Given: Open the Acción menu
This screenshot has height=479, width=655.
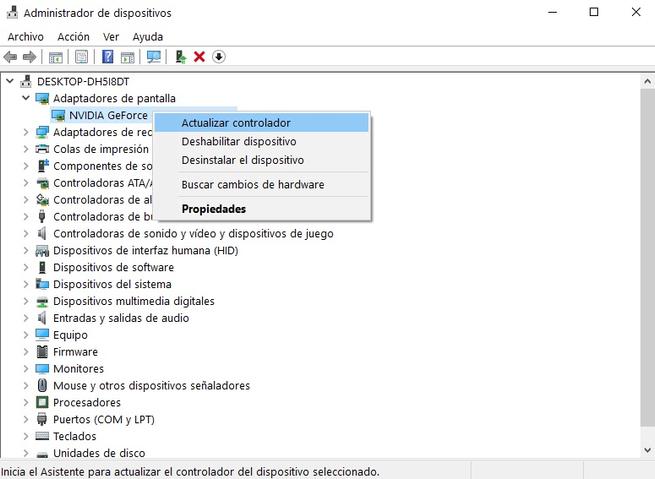Looking at the screenshot, I should [74, 37].
